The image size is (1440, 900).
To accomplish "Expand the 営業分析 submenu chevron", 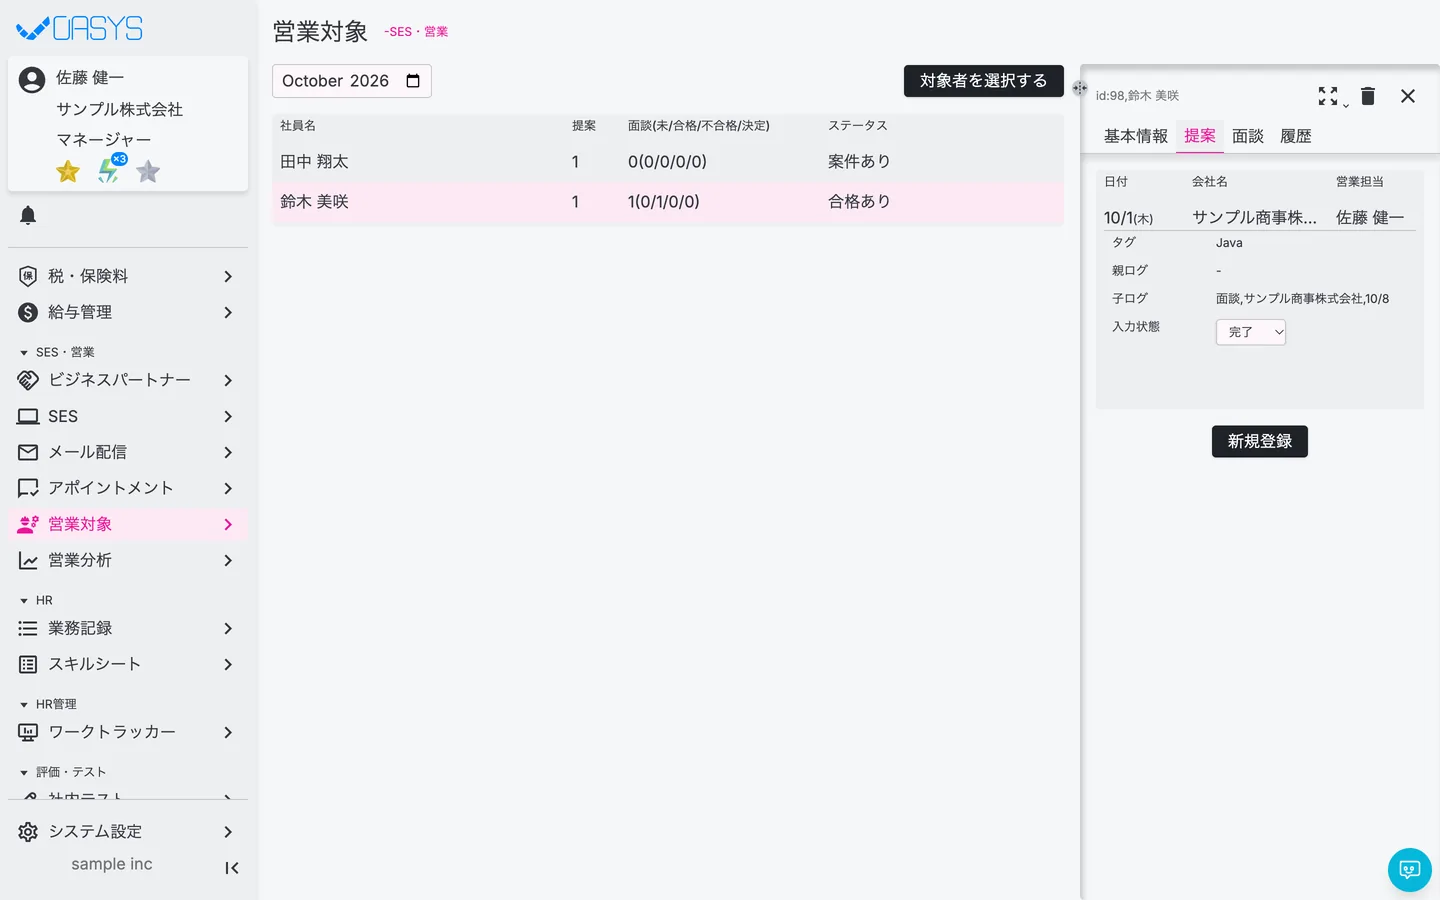I will (228, 560).
